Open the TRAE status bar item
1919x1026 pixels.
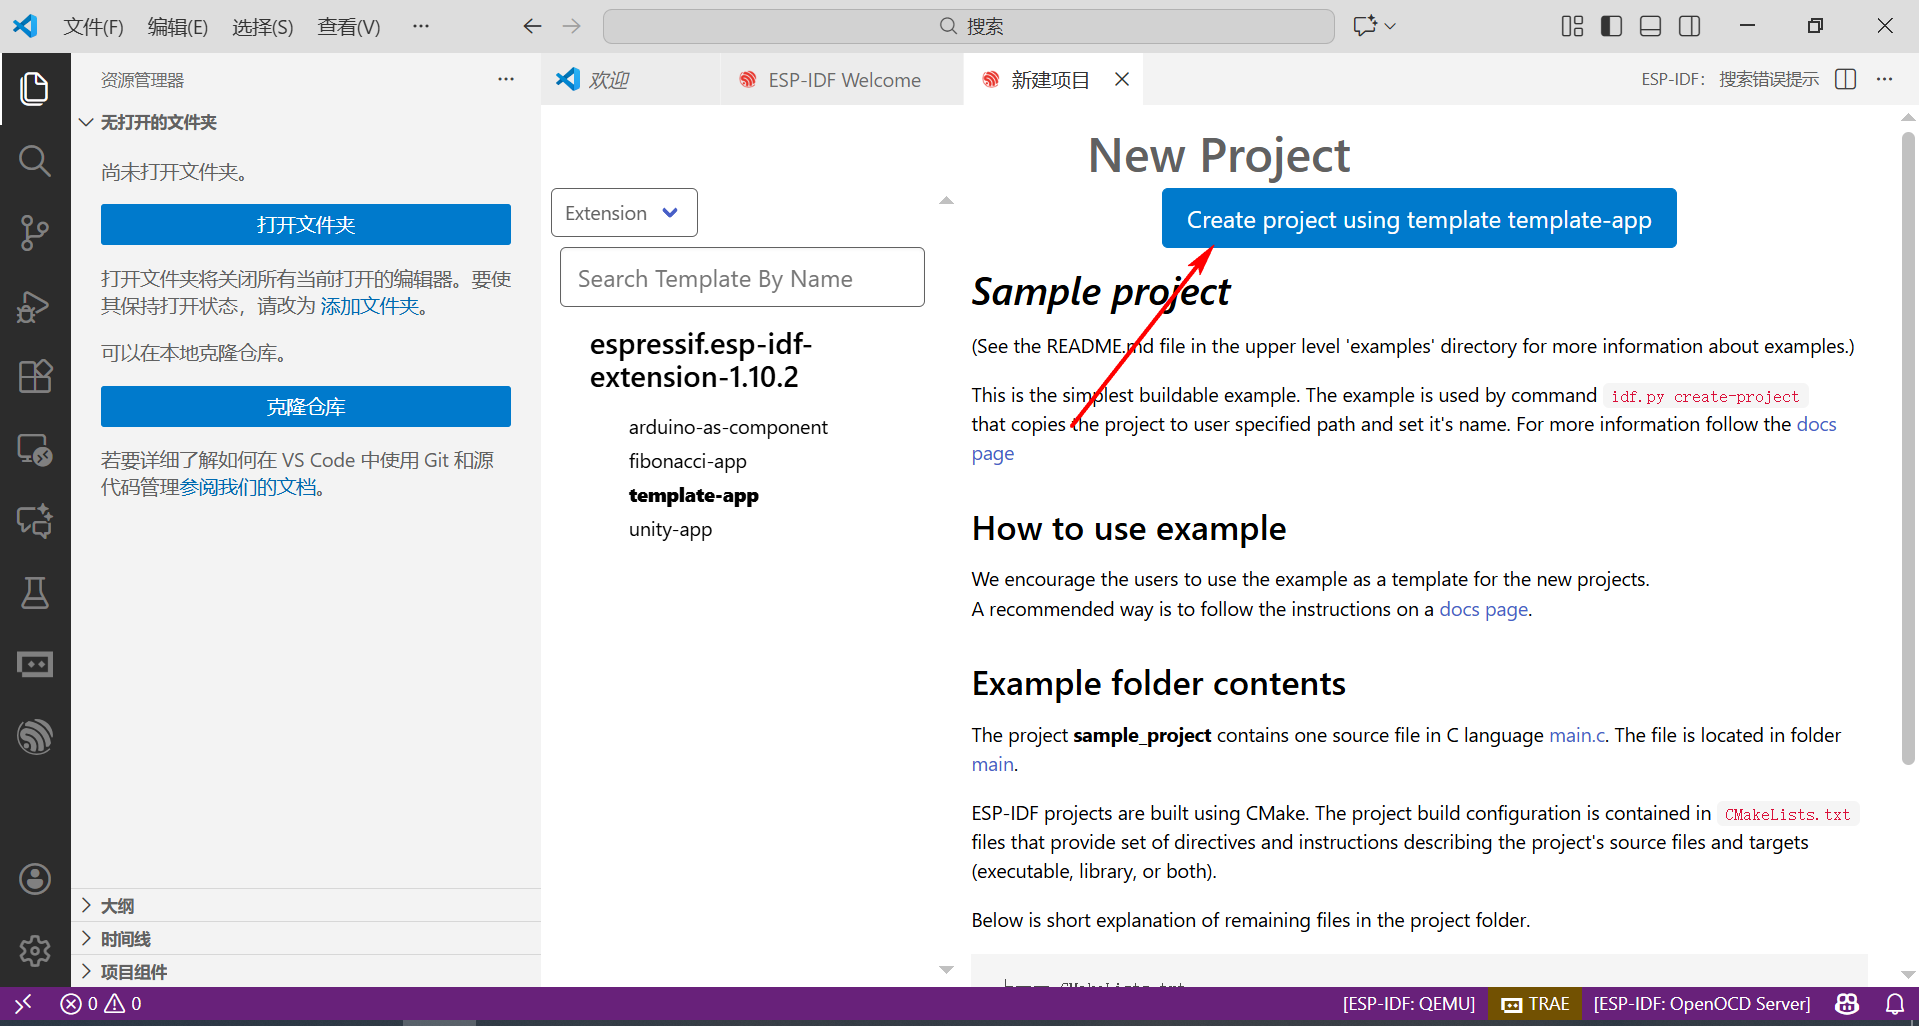[1536, 1003]
